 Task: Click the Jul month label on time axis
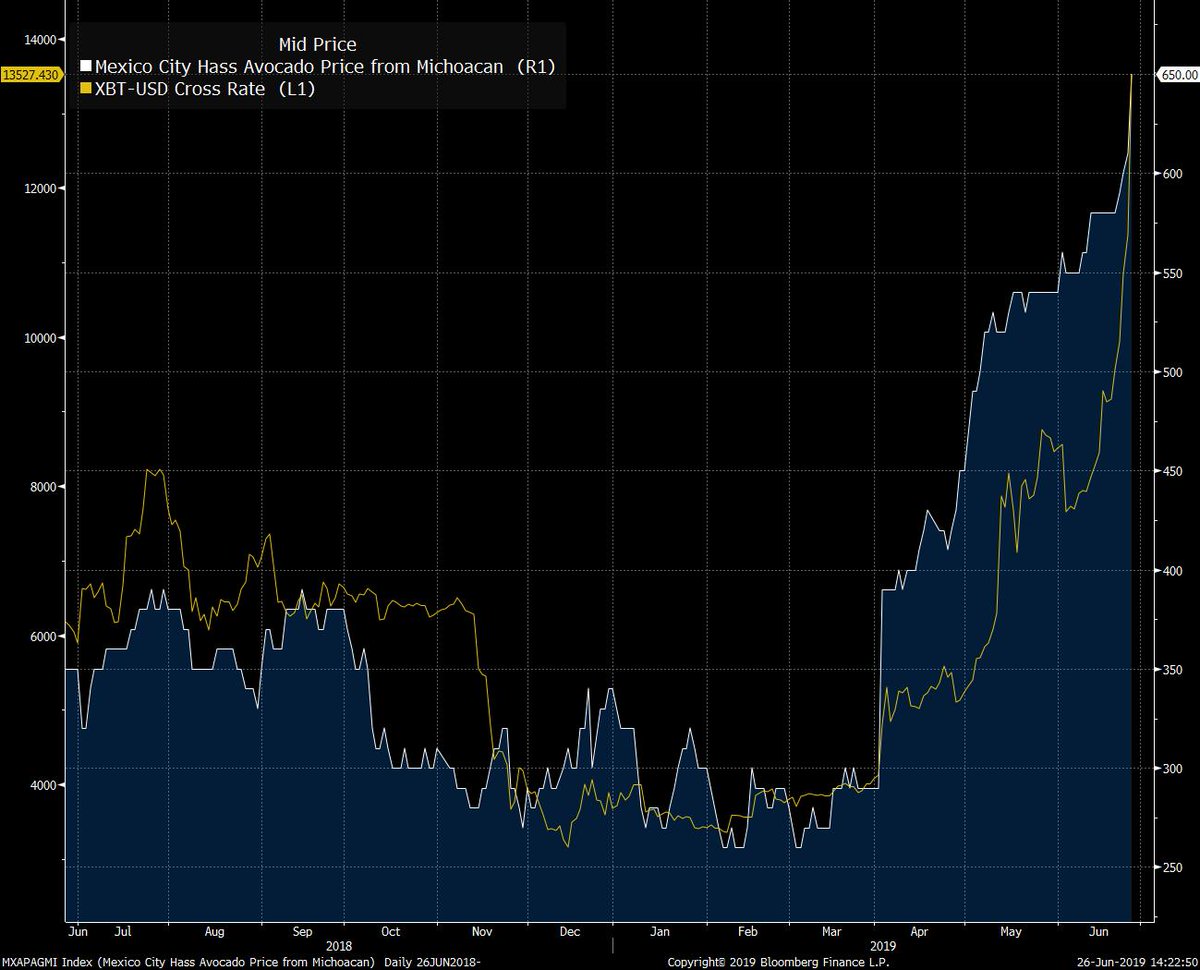(124, 931)
